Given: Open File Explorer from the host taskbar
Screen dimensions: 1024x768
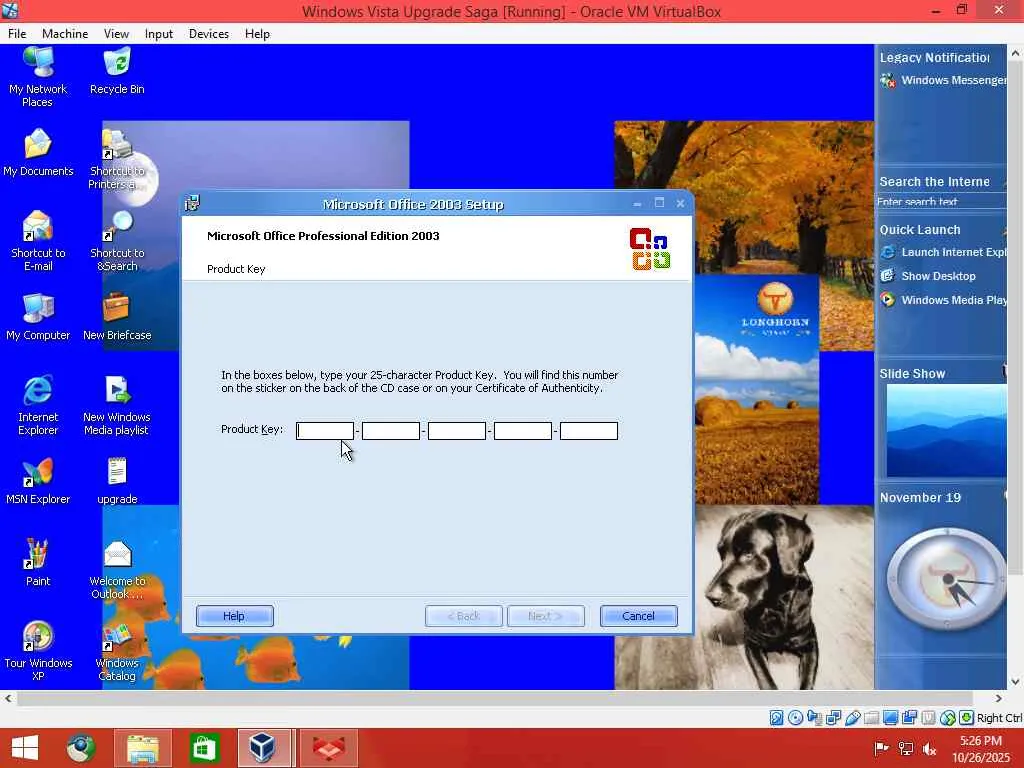Looking at the screenshot, I should point(143,748).
